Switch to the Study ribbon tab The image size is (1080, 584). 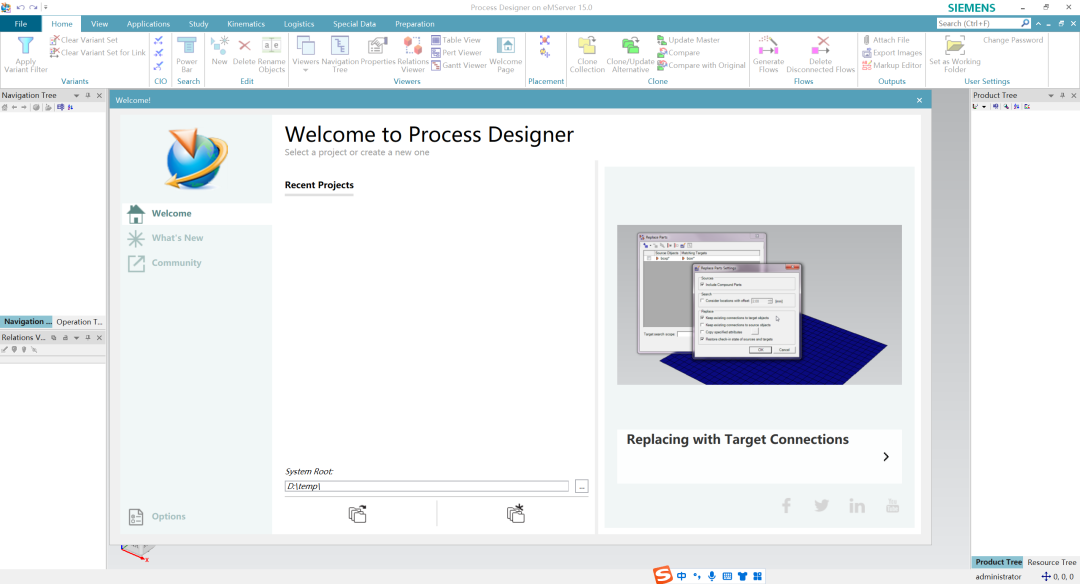(x=198, y=23)
